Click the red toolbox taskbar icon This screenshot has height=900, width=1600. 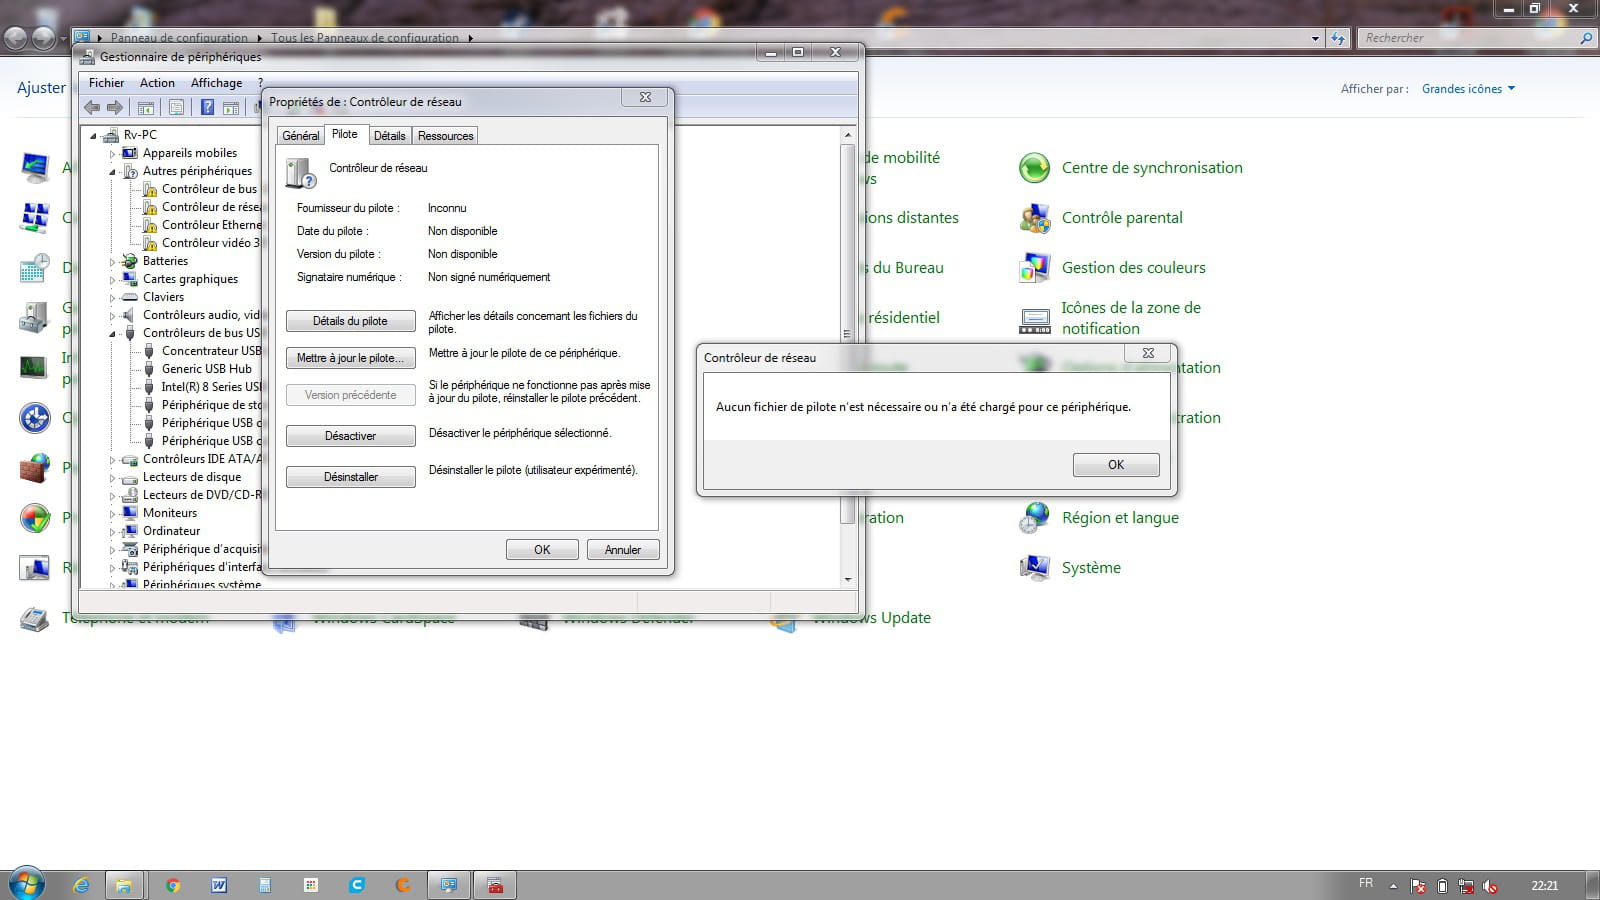point(495,885)
